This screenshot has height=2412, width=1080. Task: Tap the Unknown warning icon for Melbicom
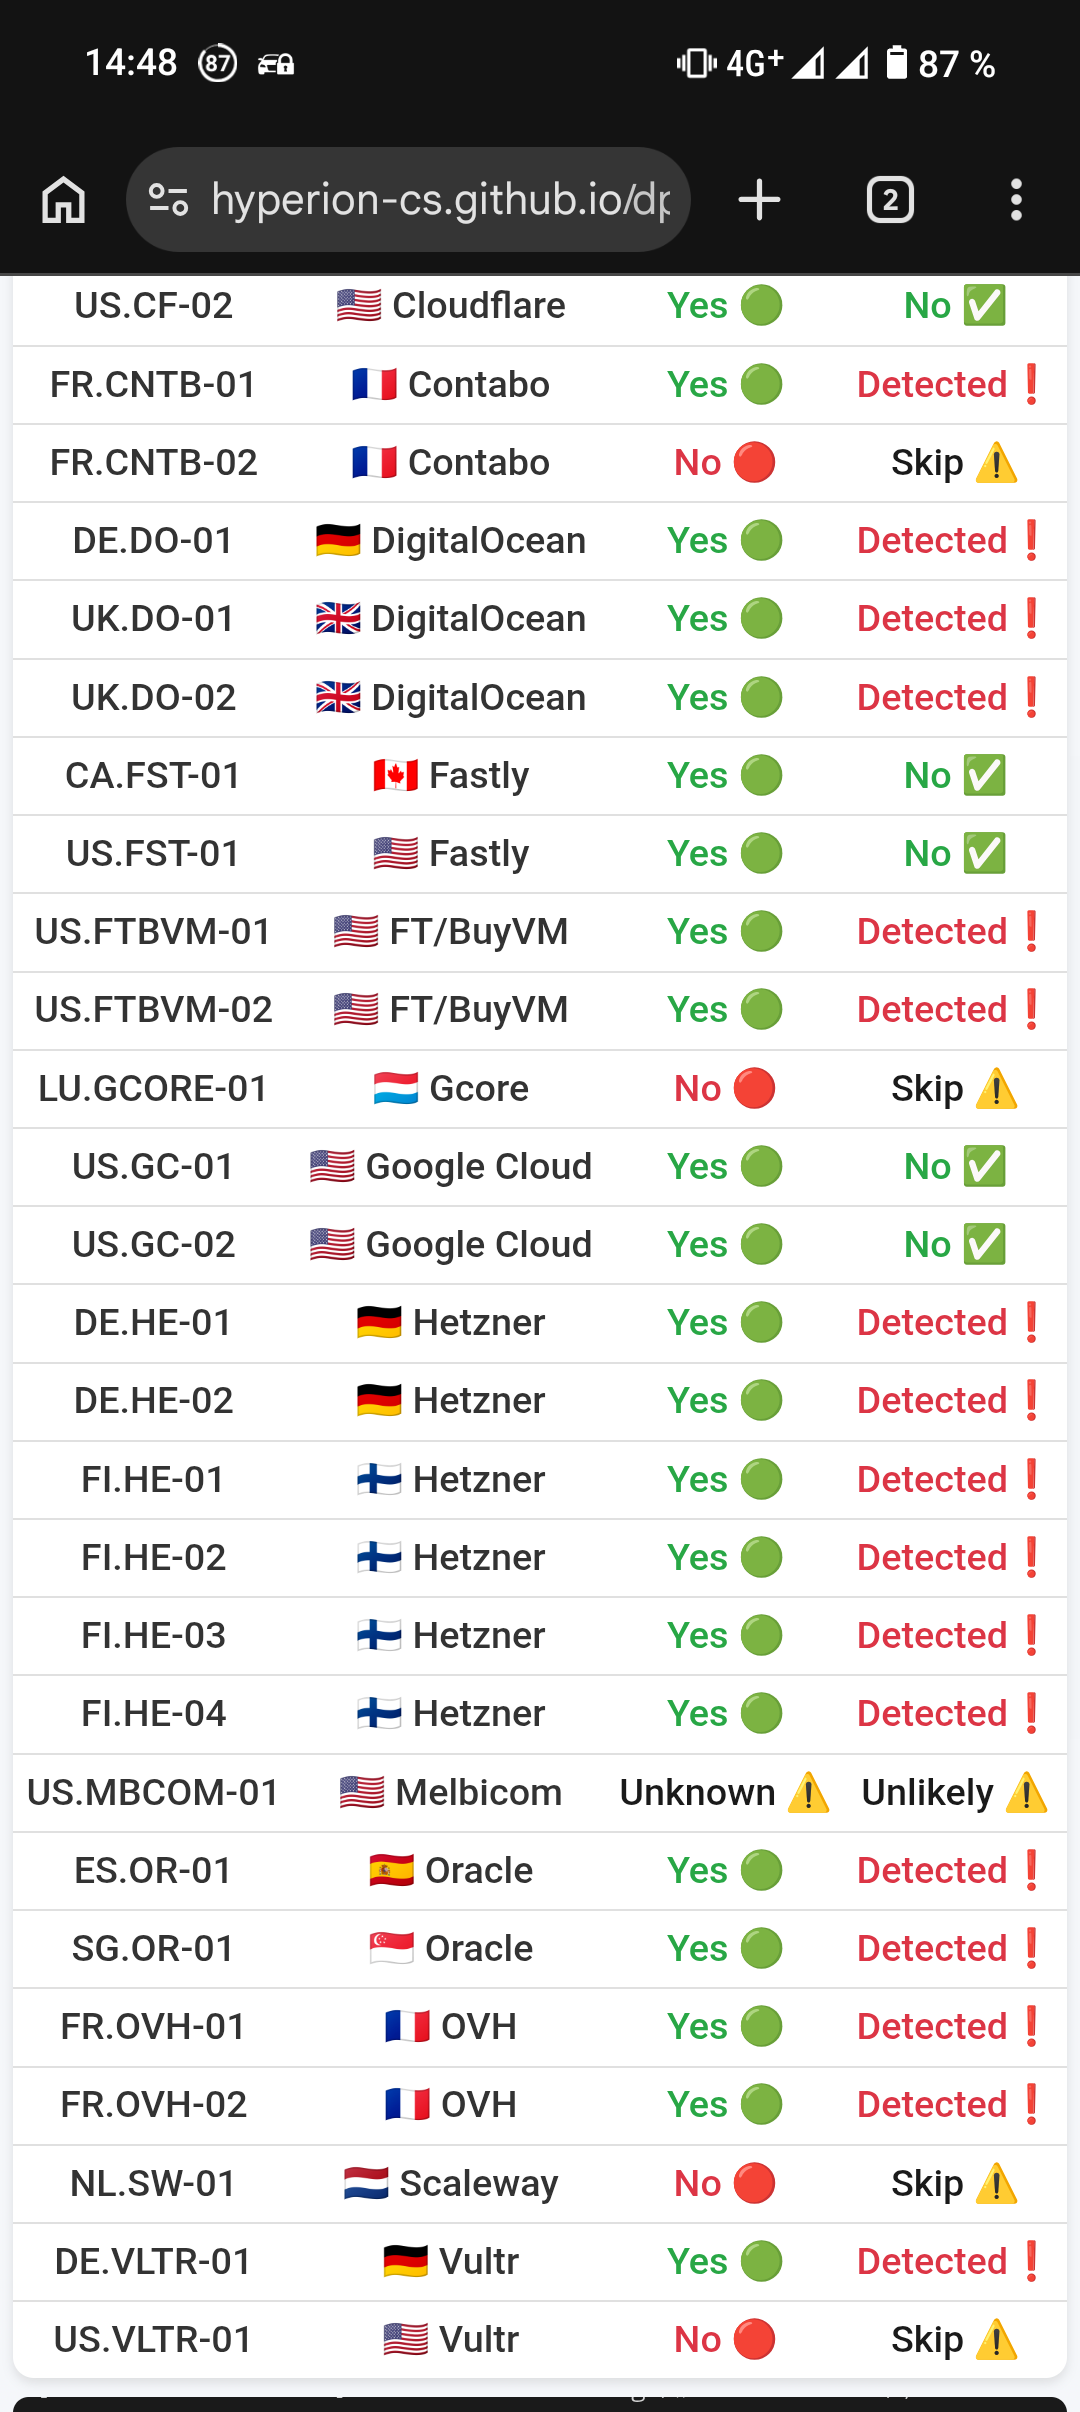click(808, 1793)
